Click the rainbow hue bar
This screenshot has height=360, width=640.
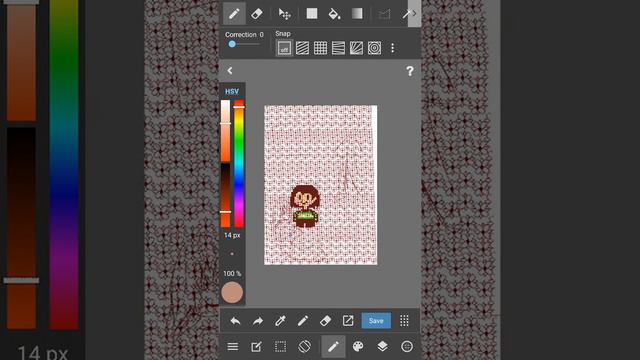239,163
